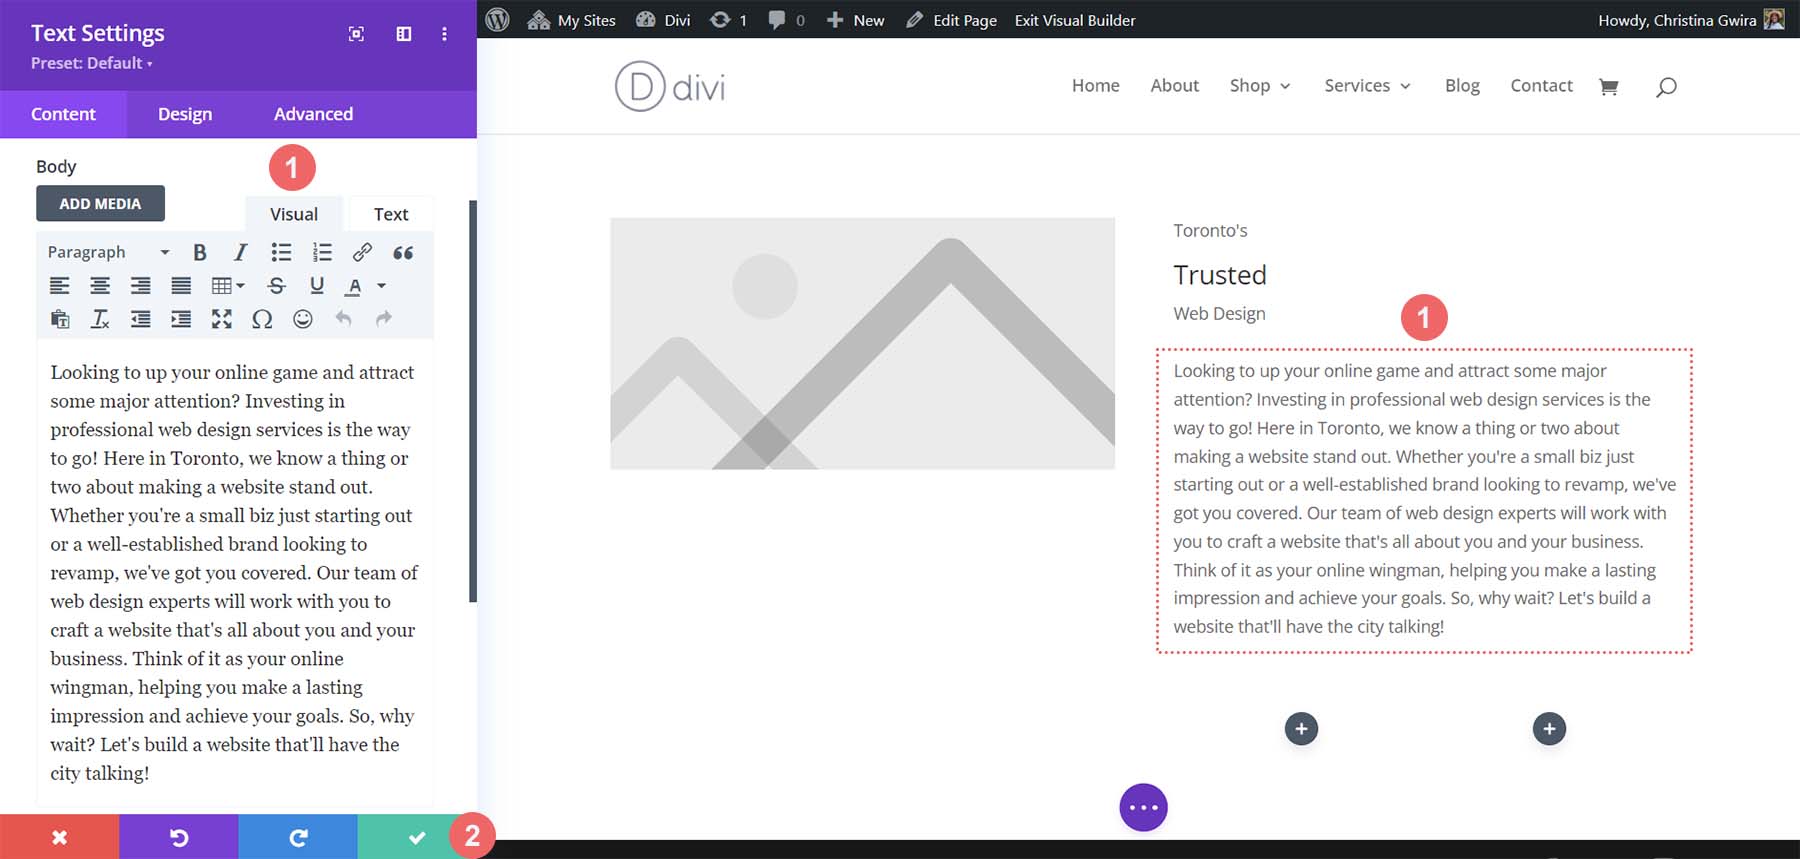Toggle bulleted list formatting
The image size is (1800, 859).
281,253
